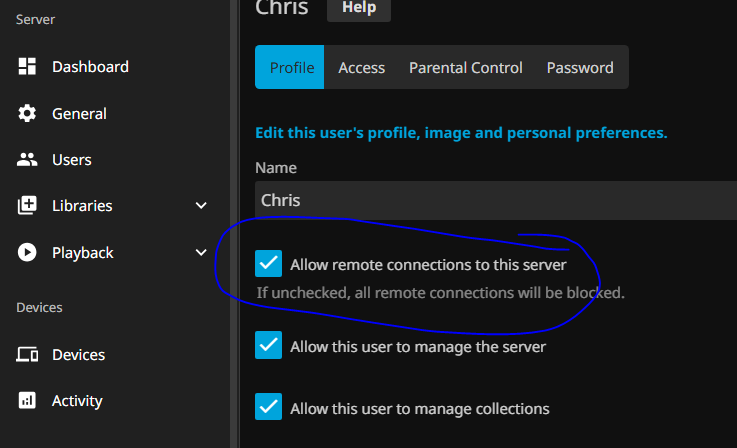
Task: Click the Users people icon
Action: point(28,160)
